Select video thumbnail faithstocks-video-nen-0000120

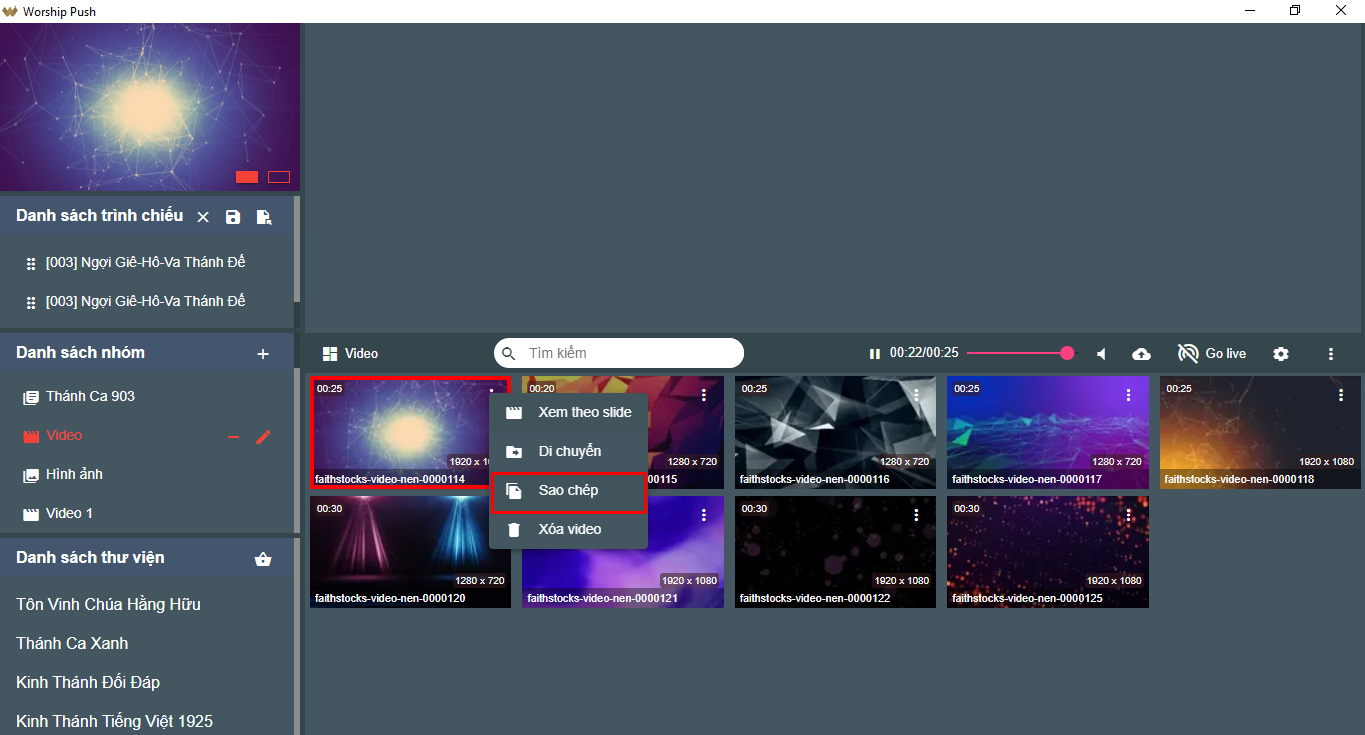coord(410,552)
